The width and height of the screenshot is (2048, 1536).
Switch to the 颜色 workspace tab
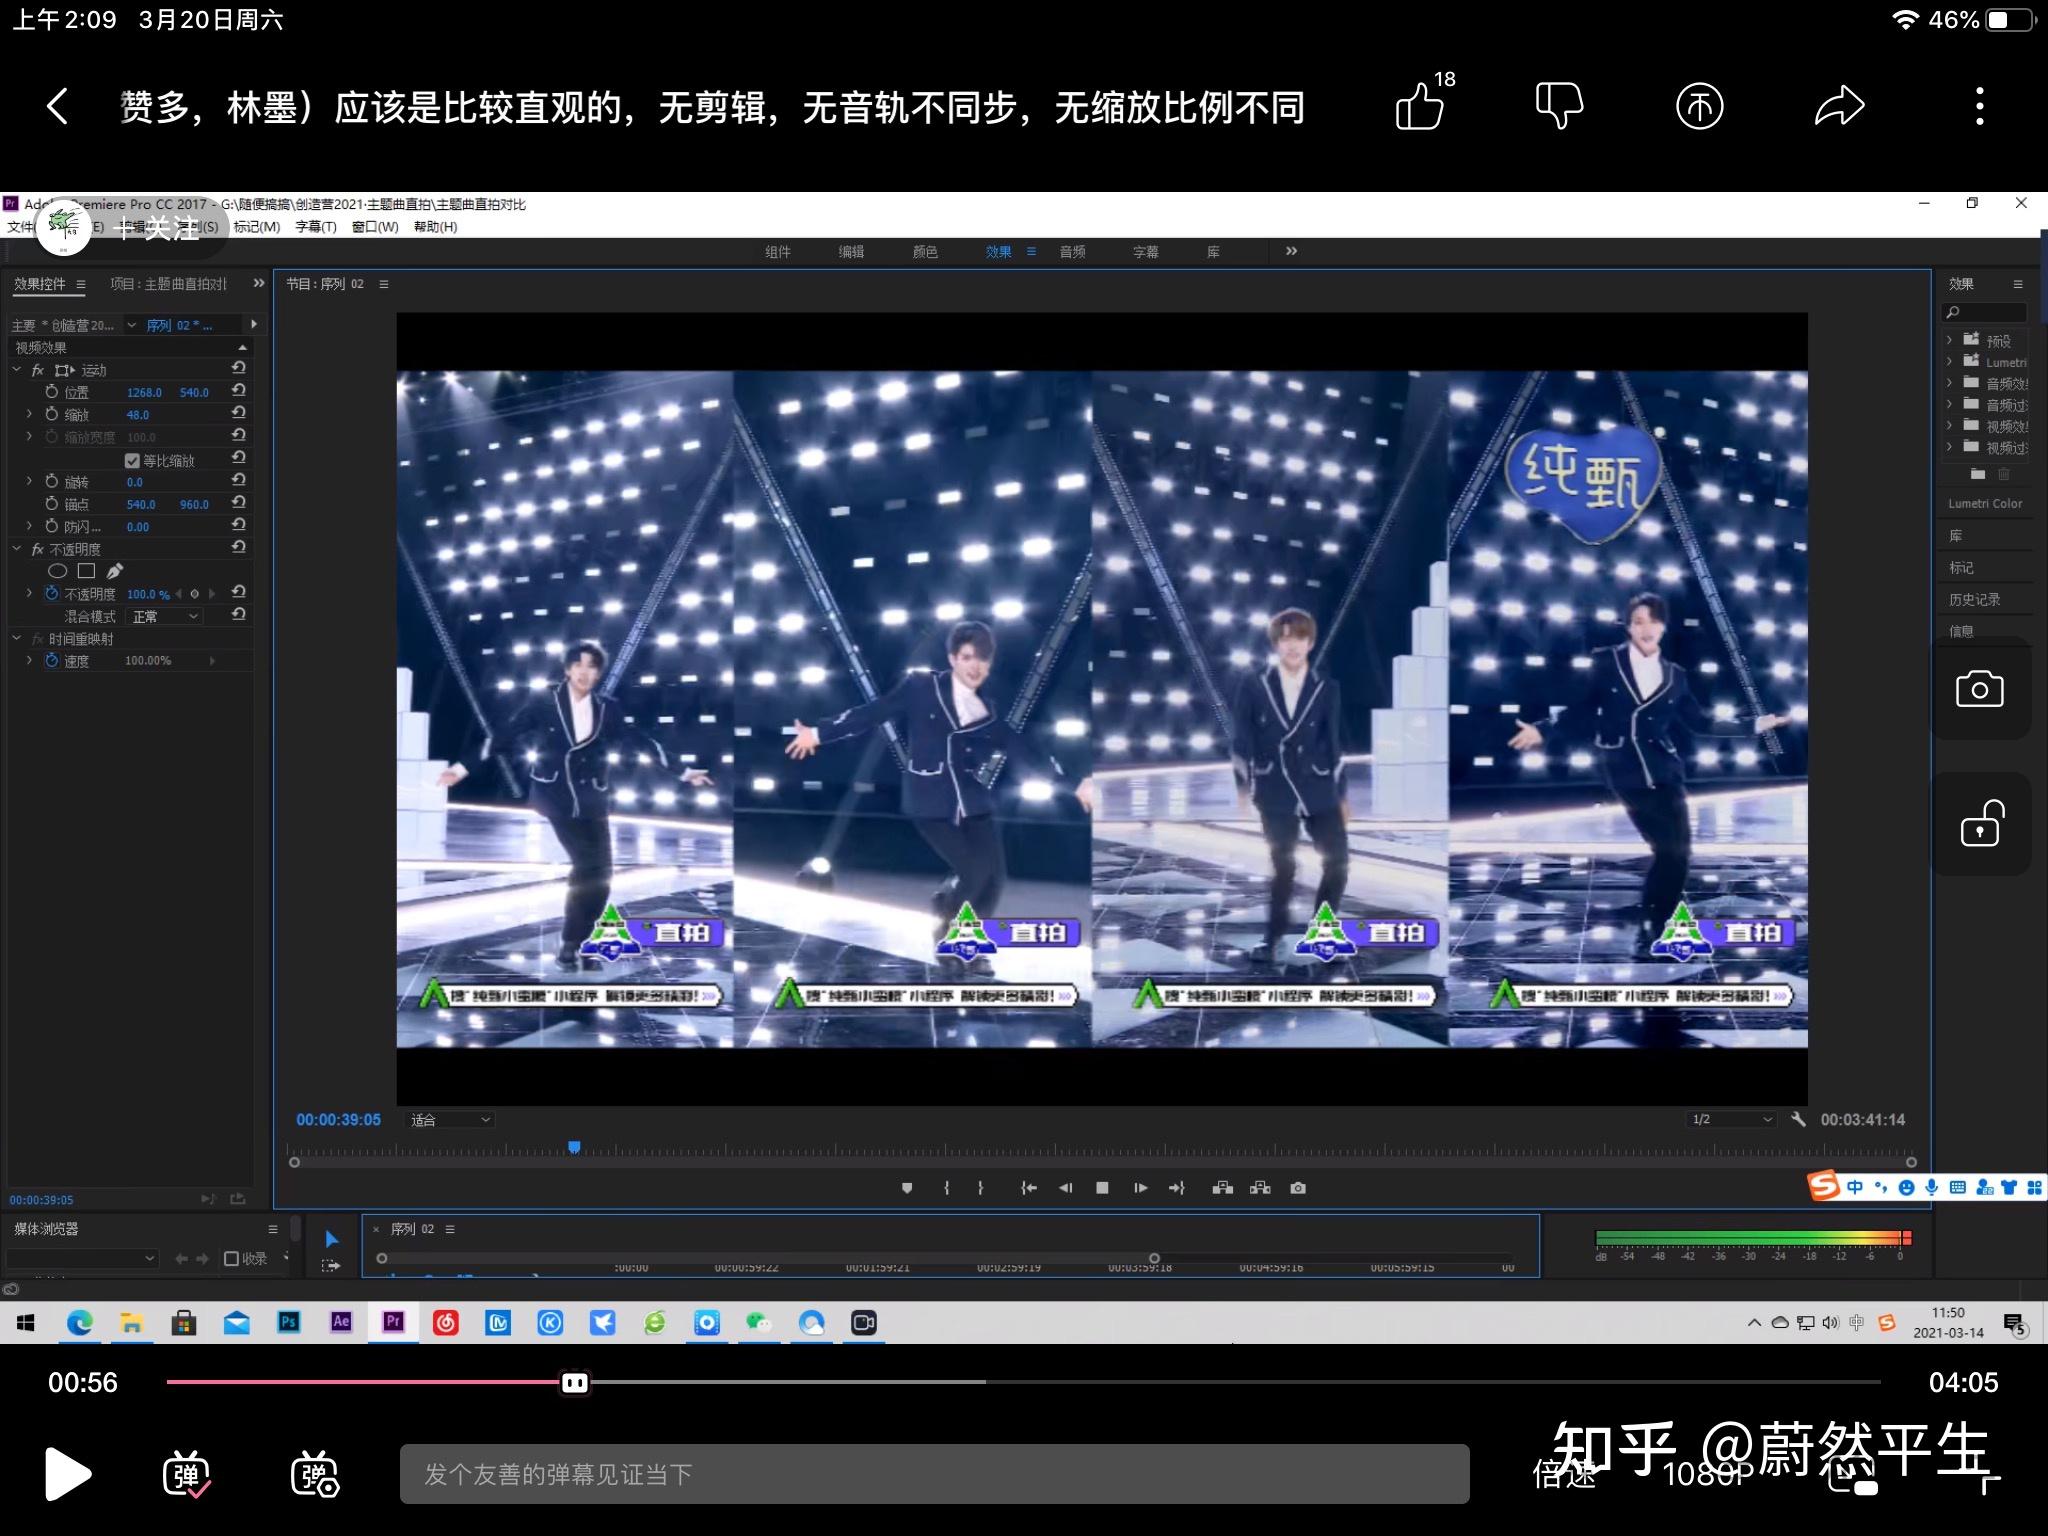925,252
